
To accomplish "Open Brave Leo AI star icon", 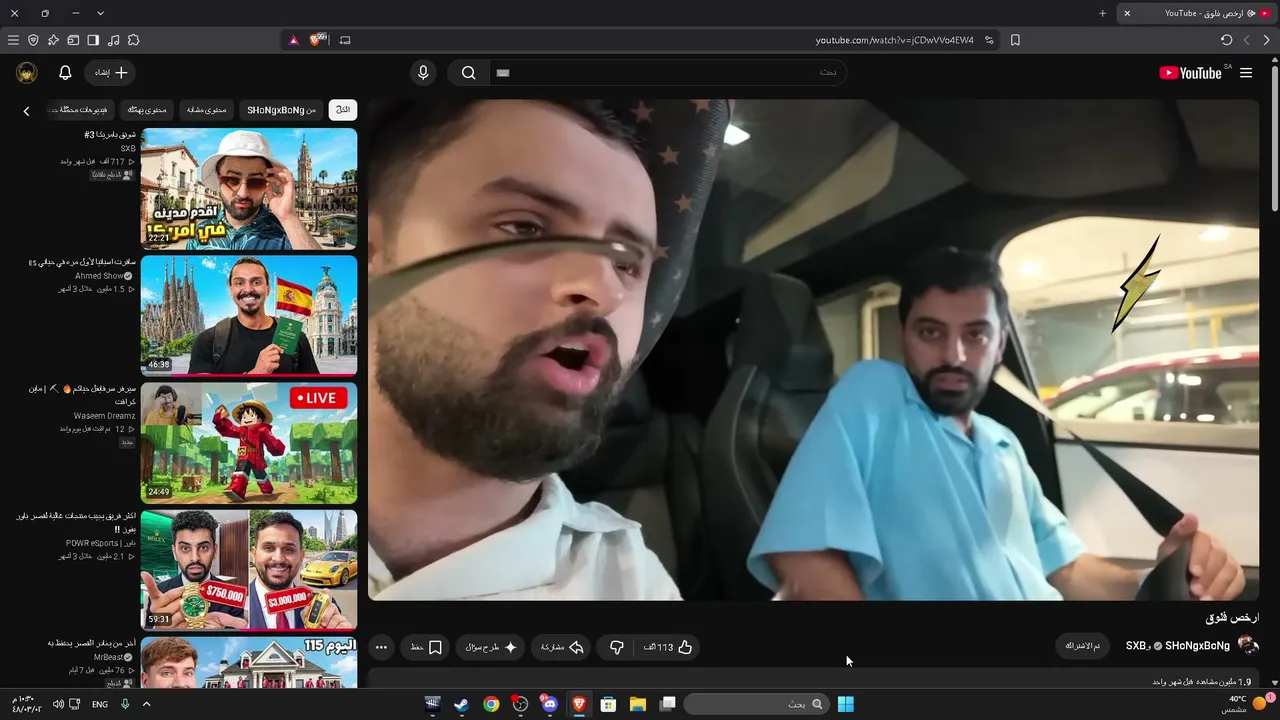I will (53, 40).
